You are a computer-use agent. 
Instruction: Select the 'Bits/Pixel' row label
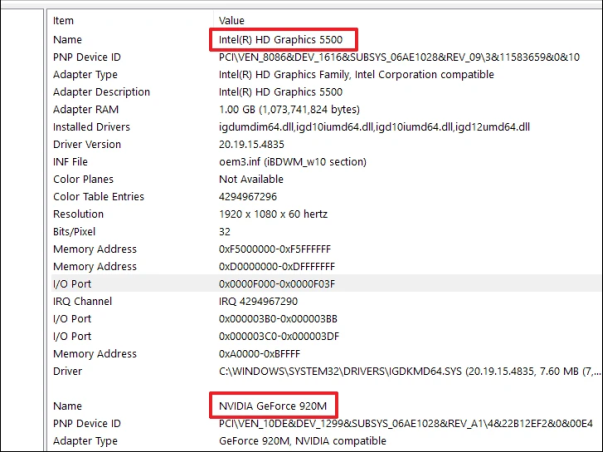click(74, 232)
